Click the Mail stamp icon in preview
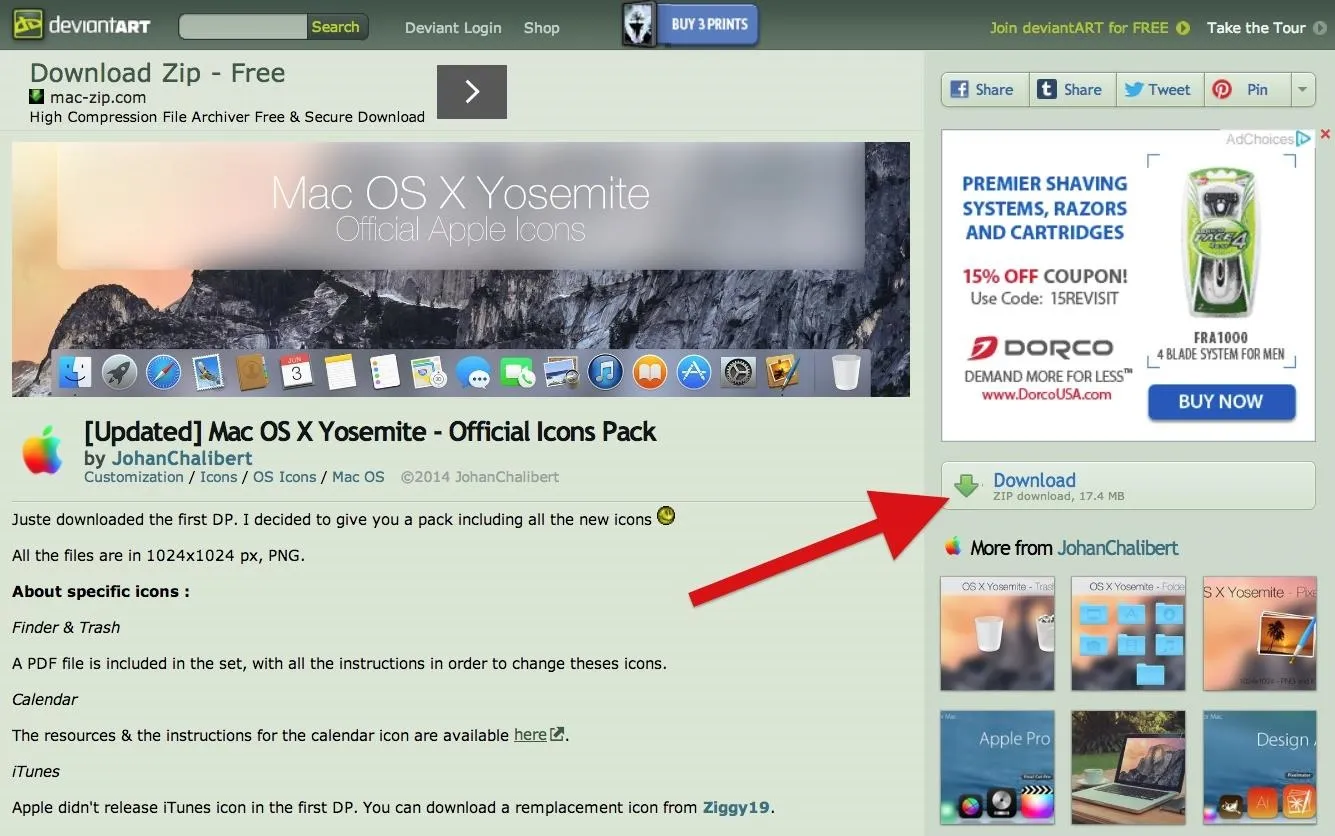 pos(208,373)
